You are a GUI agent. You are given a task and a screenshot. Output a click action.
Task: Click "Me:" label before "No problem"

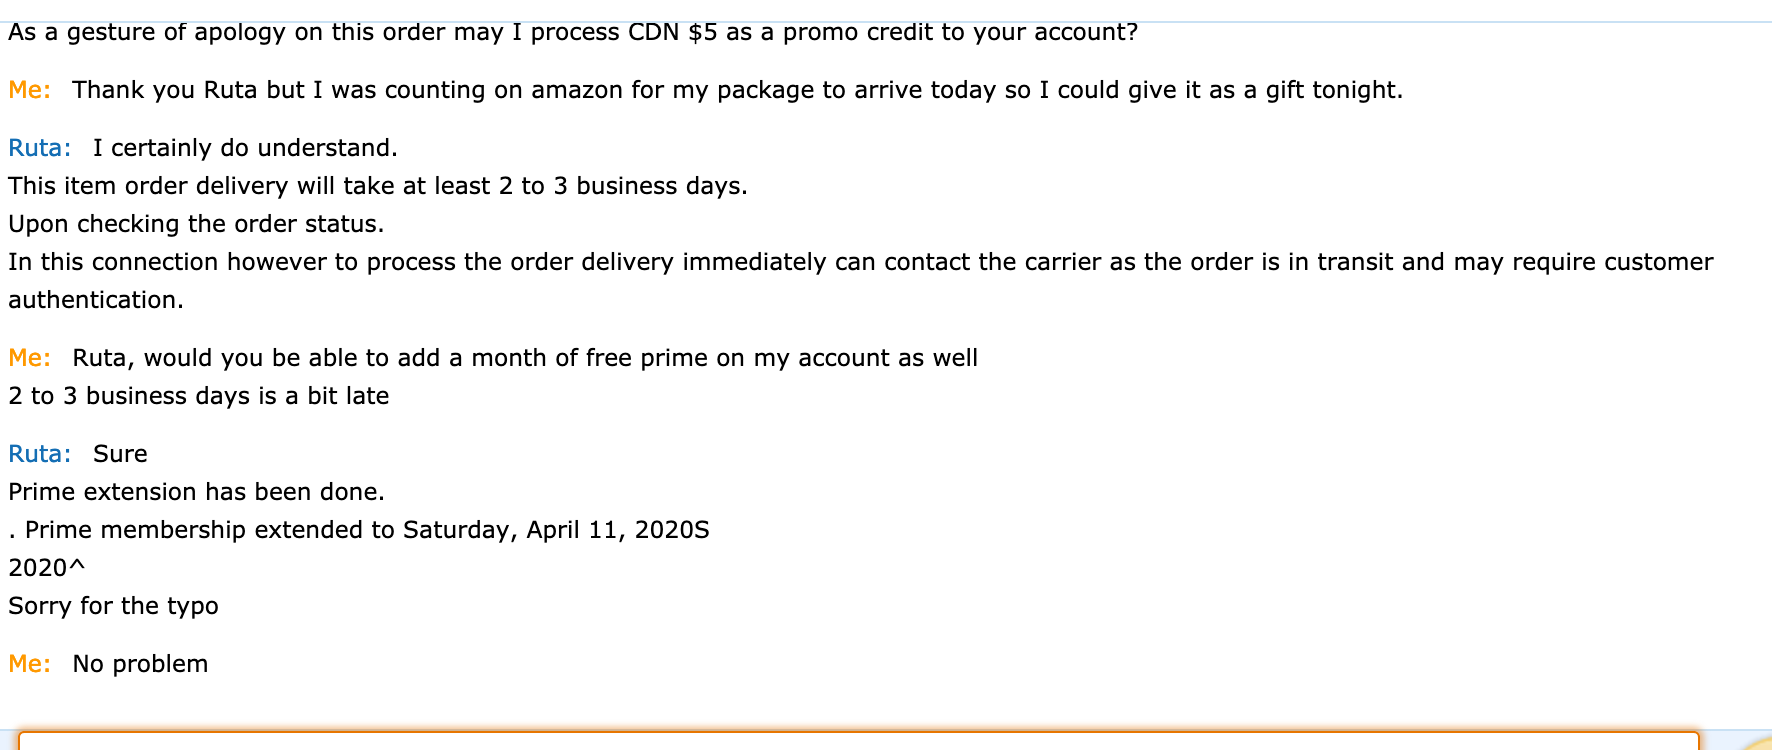pos(30,664)
